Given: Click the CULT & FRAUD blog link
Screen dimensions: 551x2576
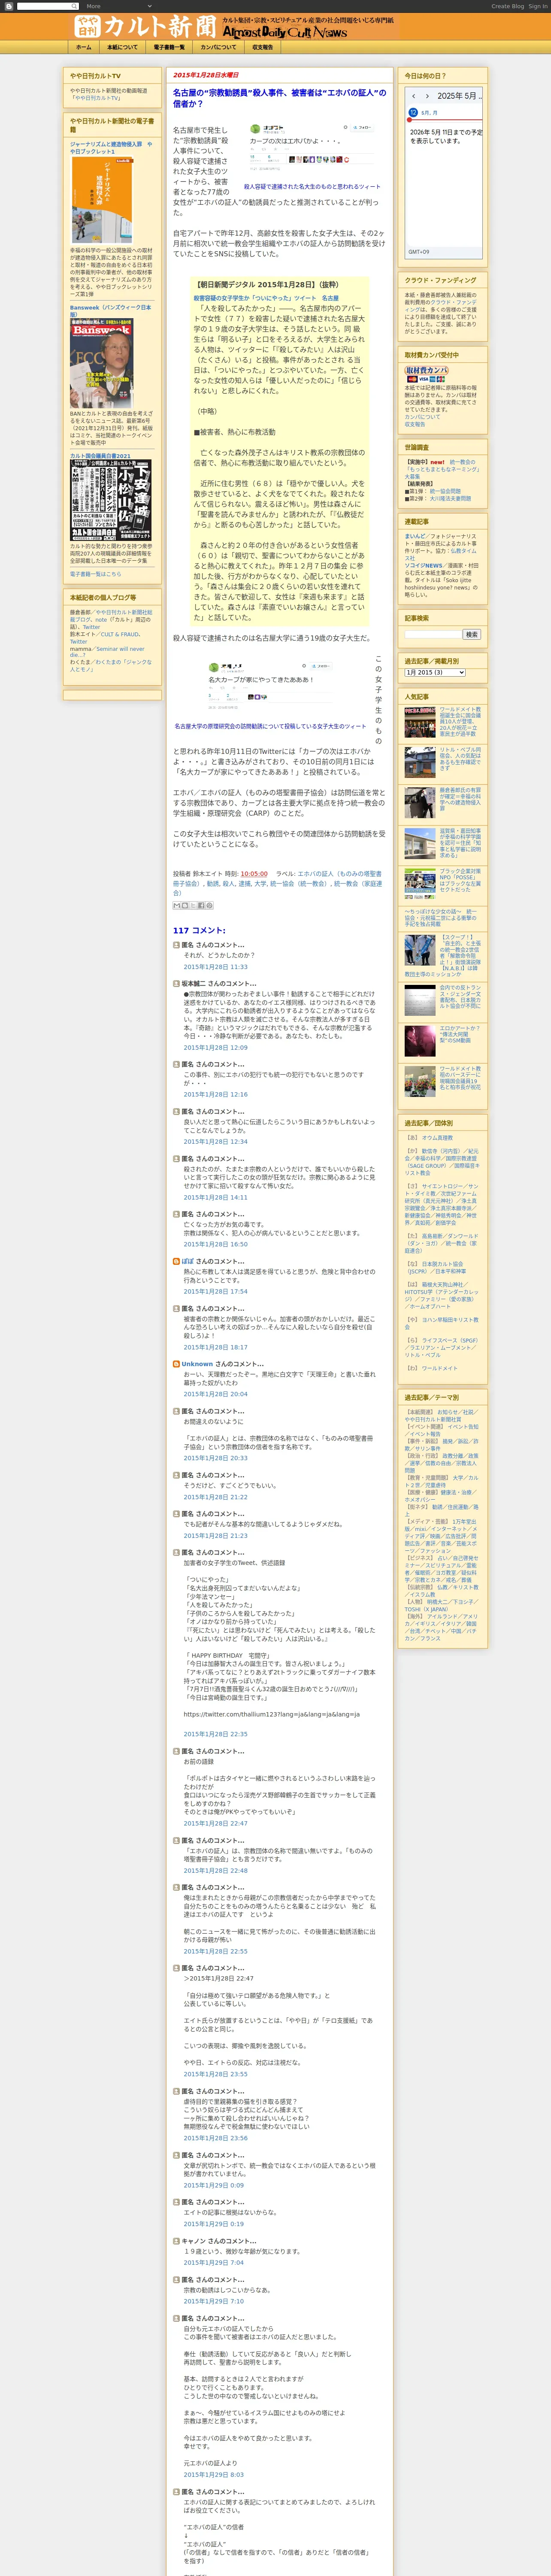Looking at the screenshot, I should pos(120,634).
